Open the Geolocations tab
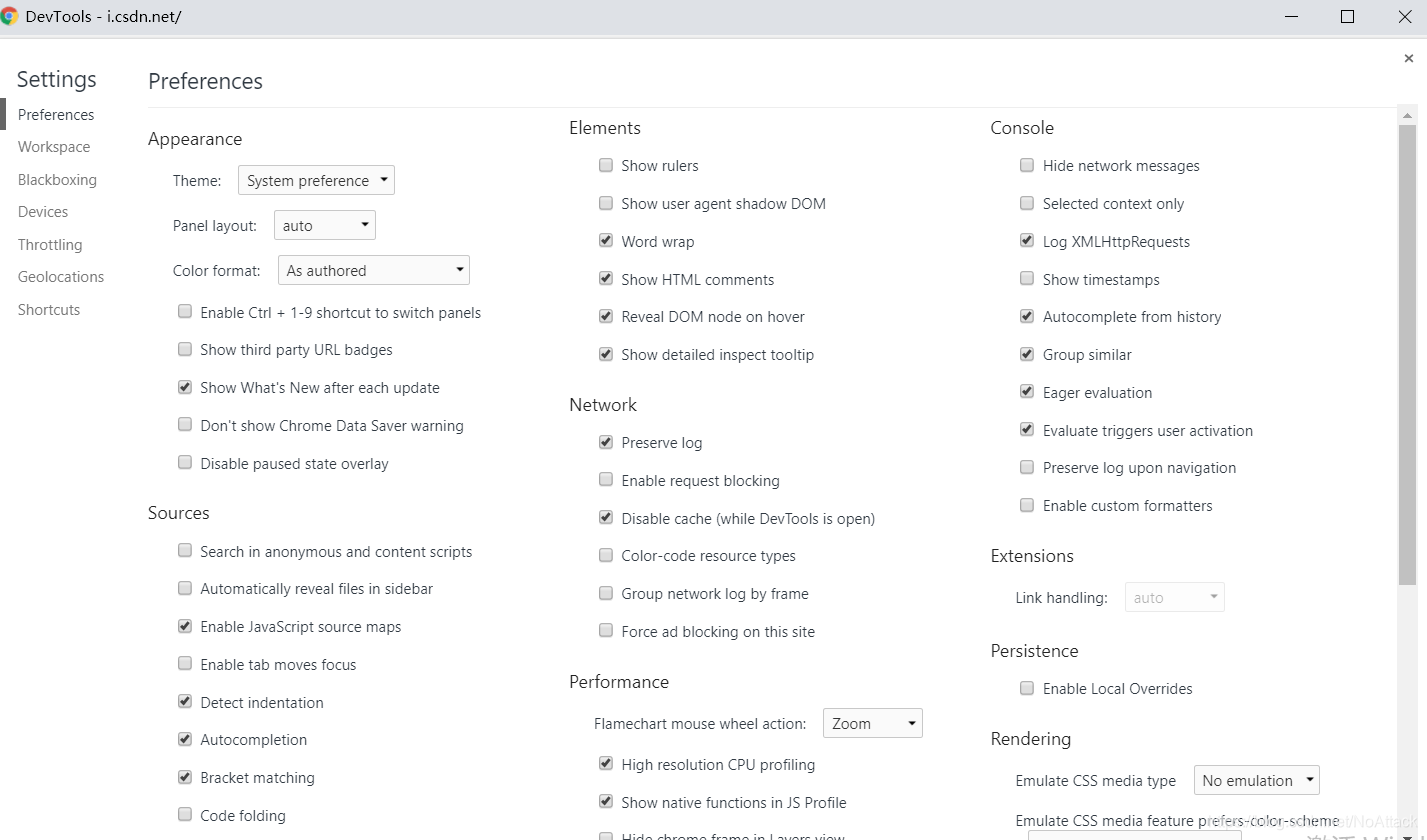1427x840 pixels. [61, 277]
